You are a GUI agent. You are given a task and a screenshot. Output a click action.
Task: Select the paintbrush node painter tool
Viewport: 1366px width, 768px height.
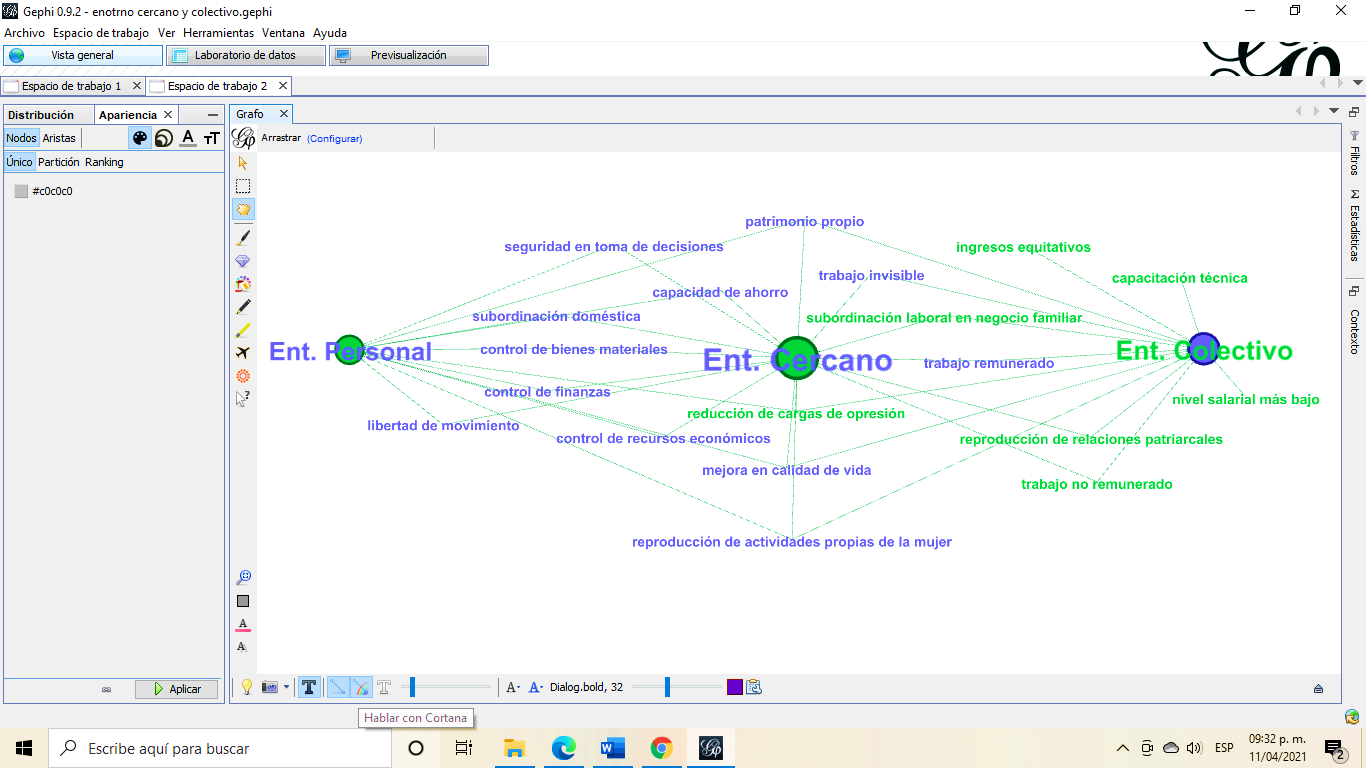tap(243, 238)
